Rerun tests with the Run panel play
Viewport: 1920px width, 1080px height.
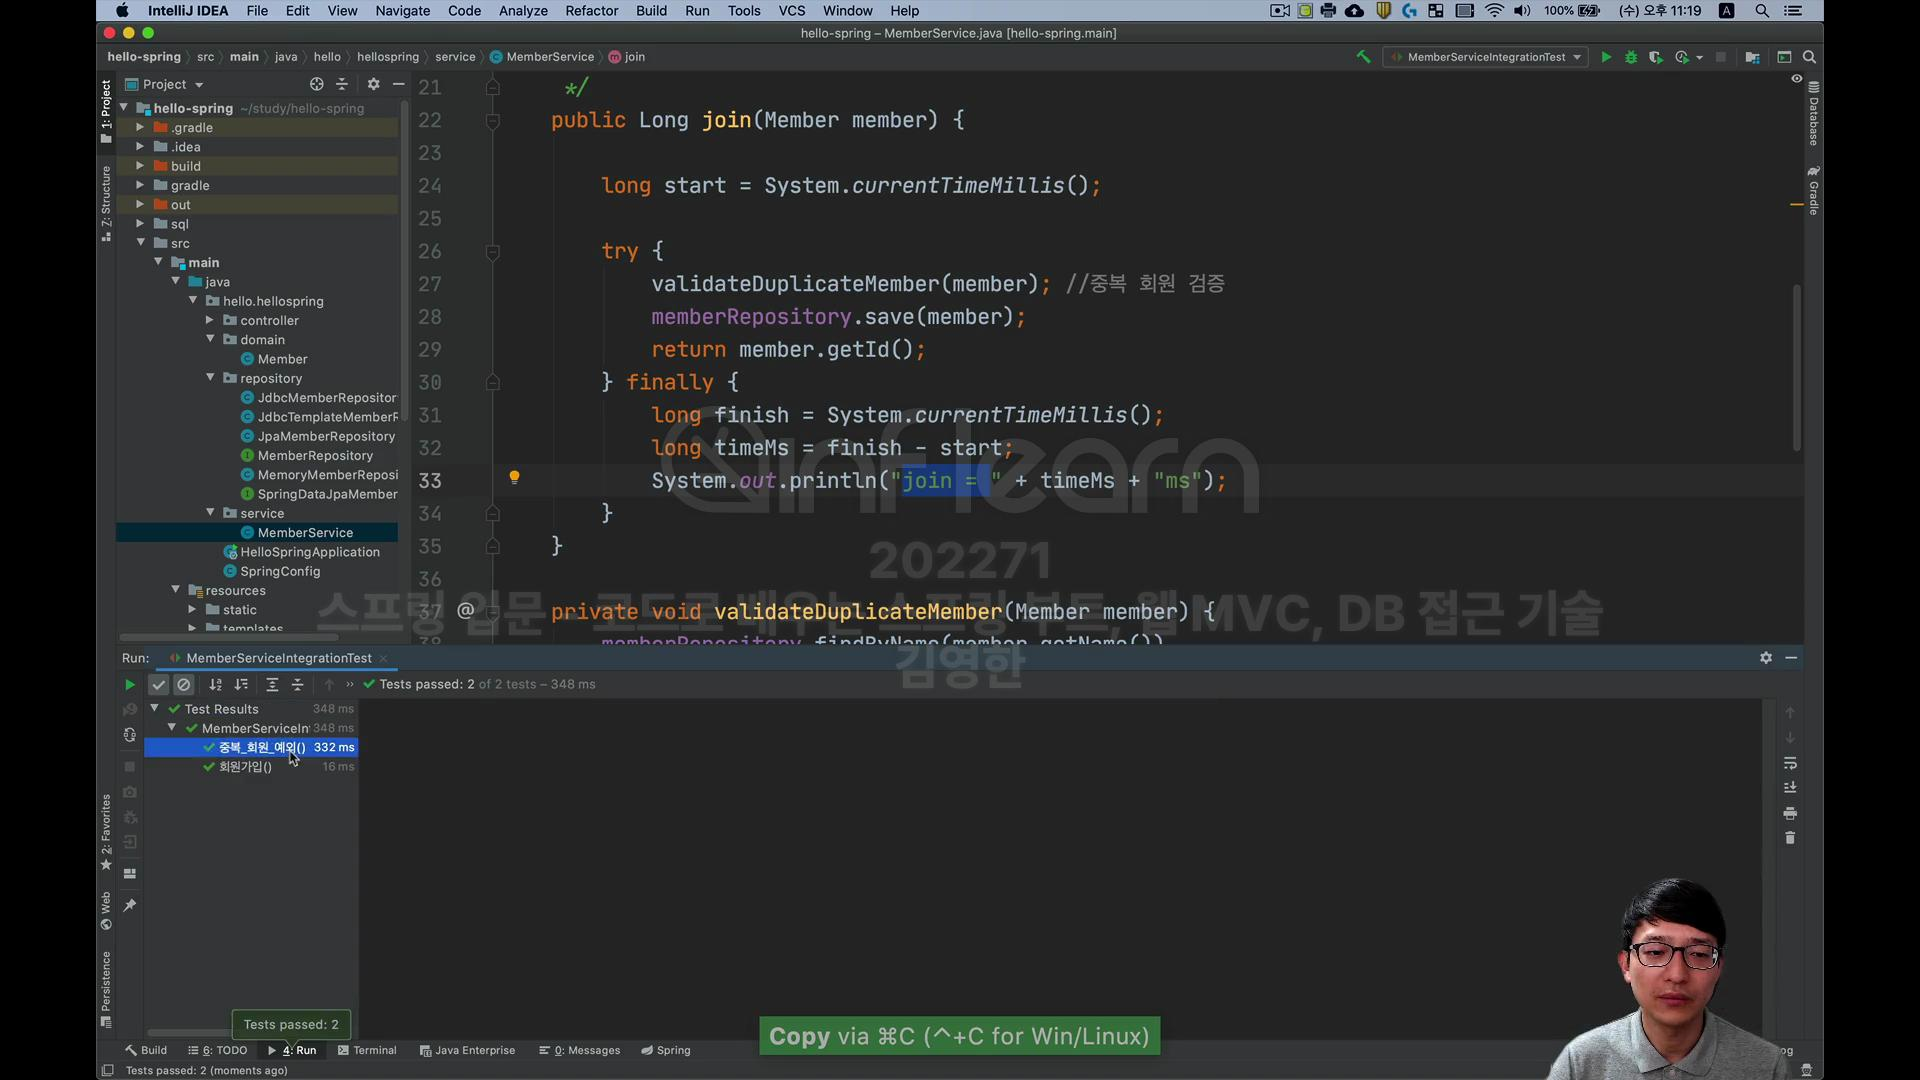pyautogui.click(x=129, y=684)
